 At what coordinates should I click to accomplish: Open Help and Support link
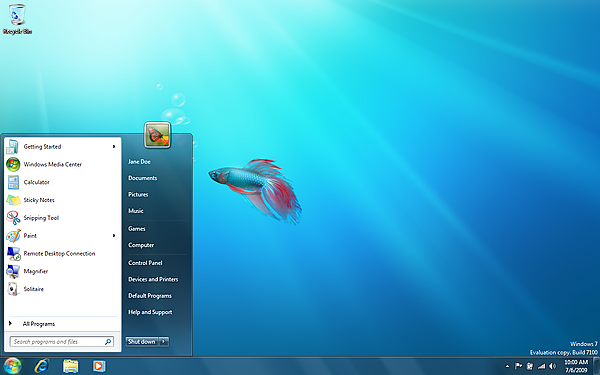pos(150,312)
